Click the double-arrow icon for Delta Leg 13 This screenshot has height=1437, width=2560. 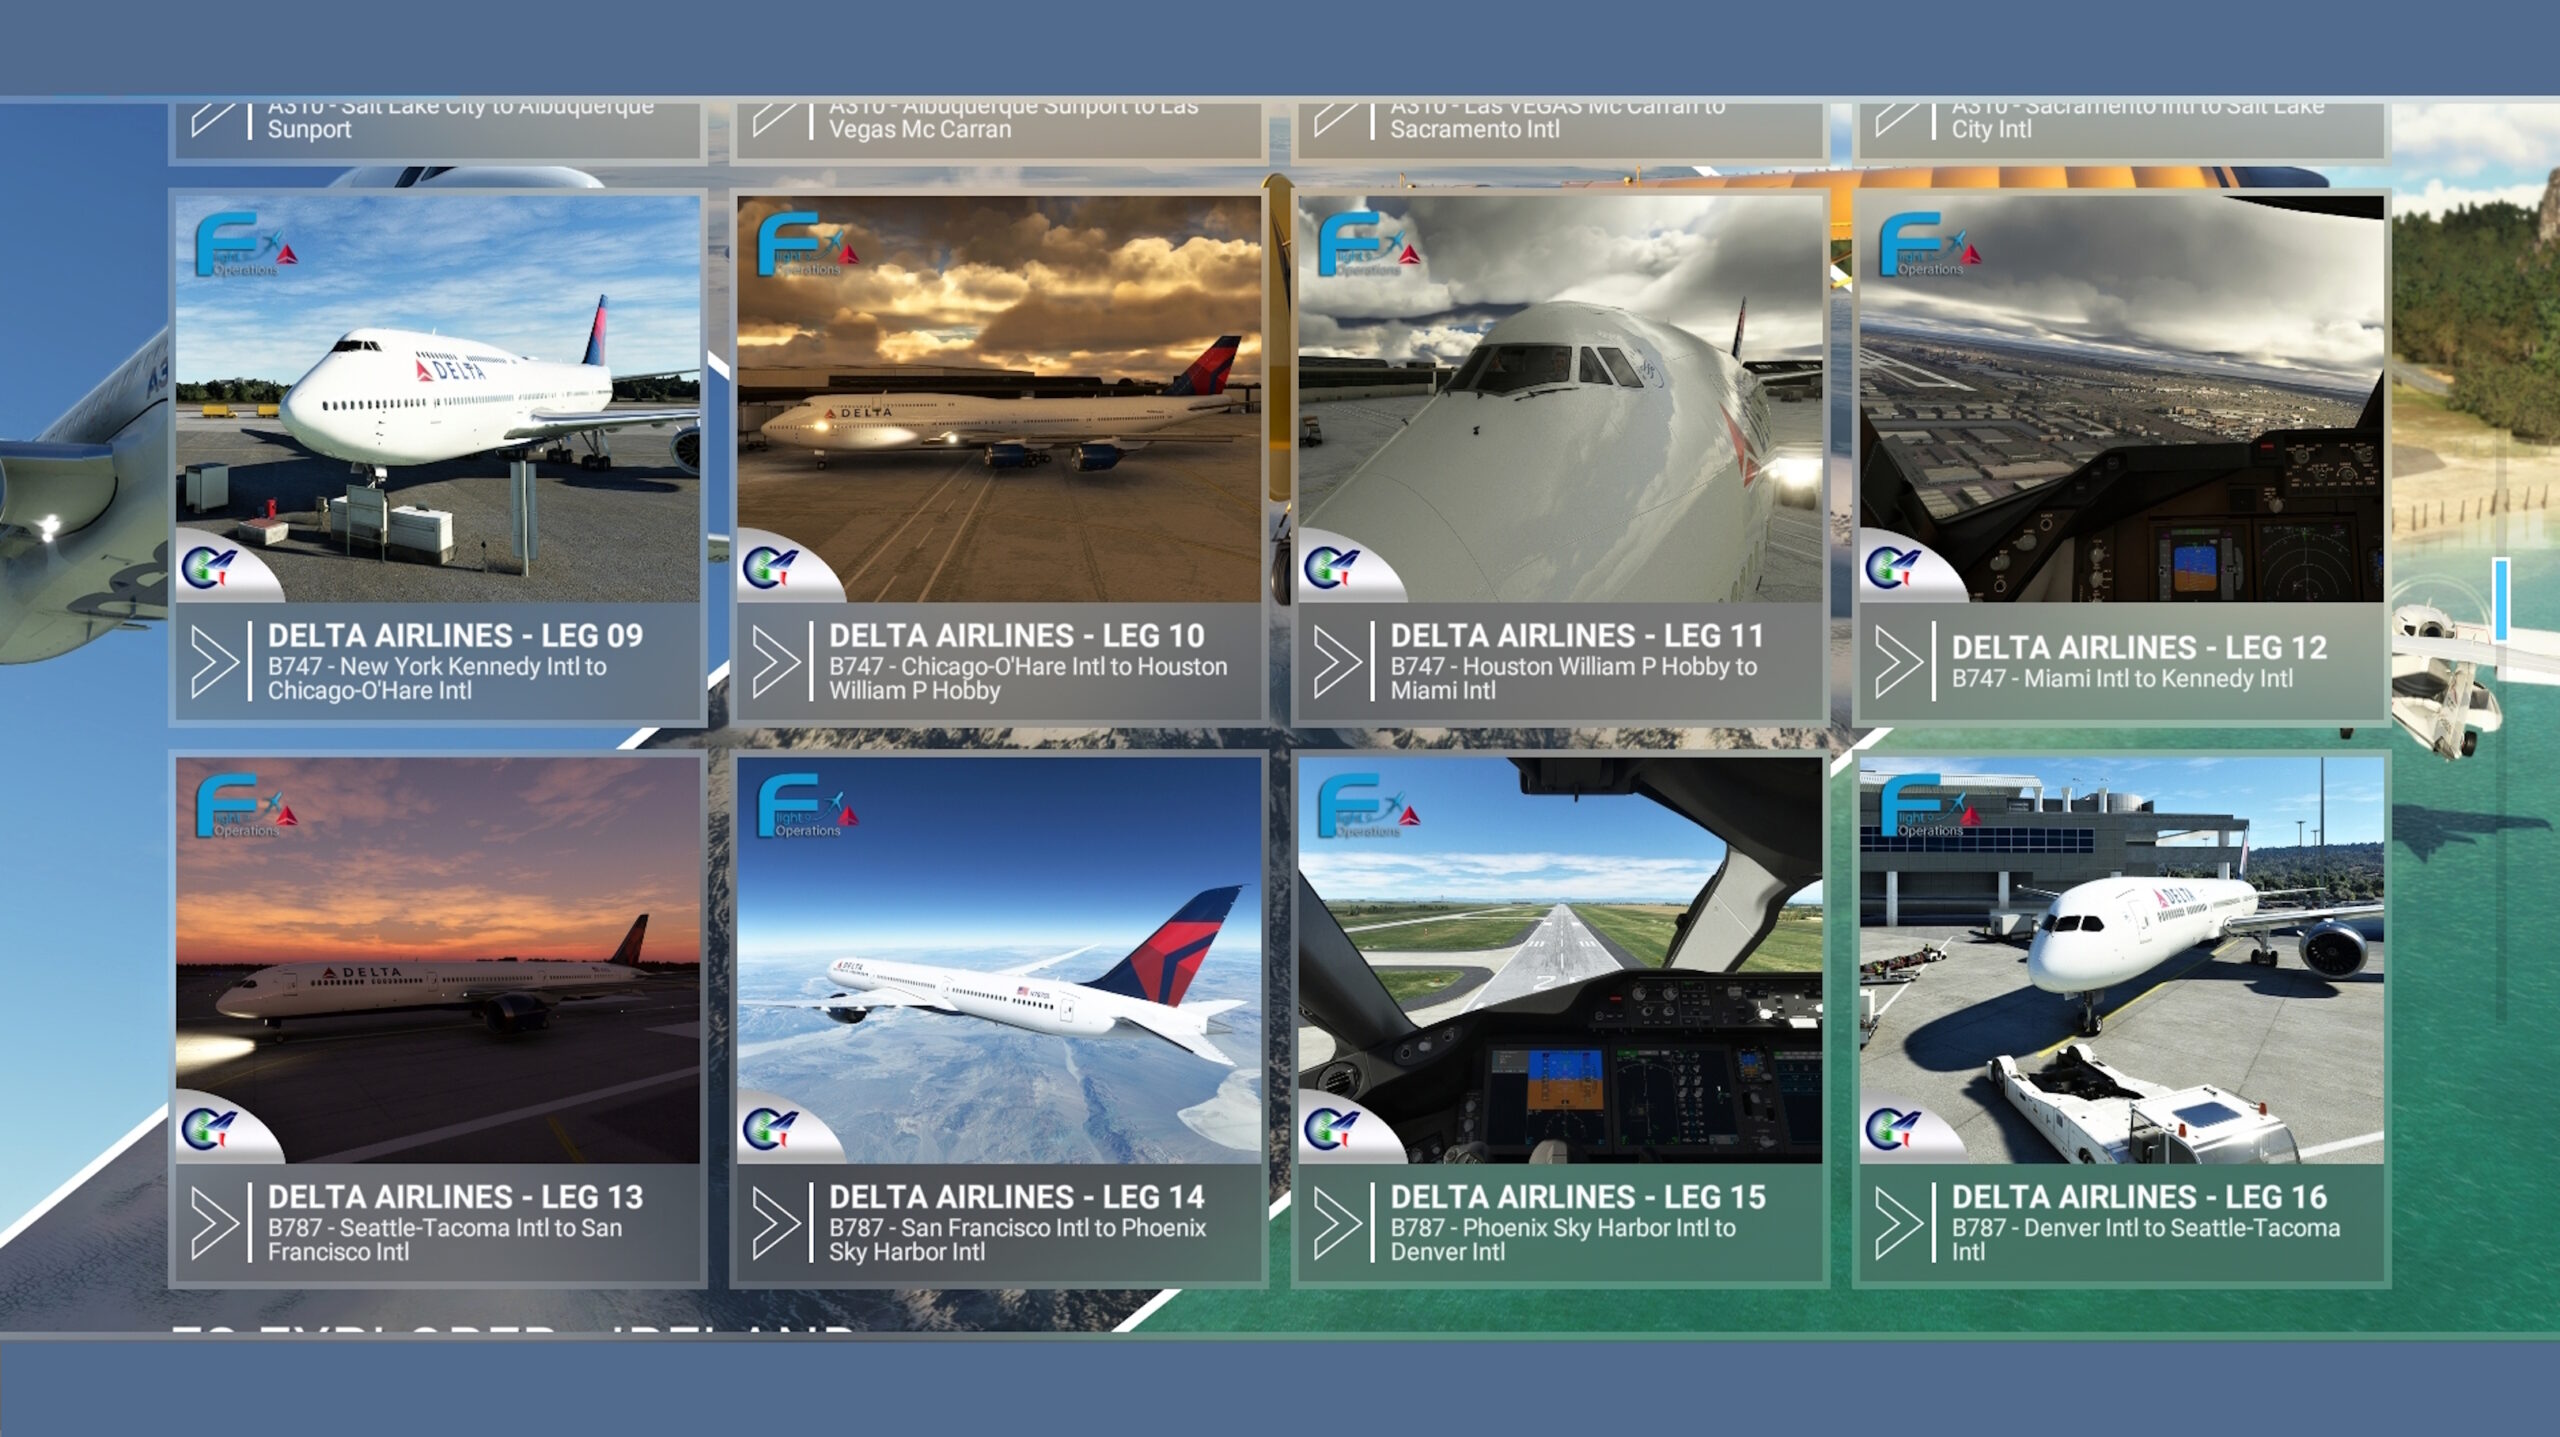pos(215,1222)
